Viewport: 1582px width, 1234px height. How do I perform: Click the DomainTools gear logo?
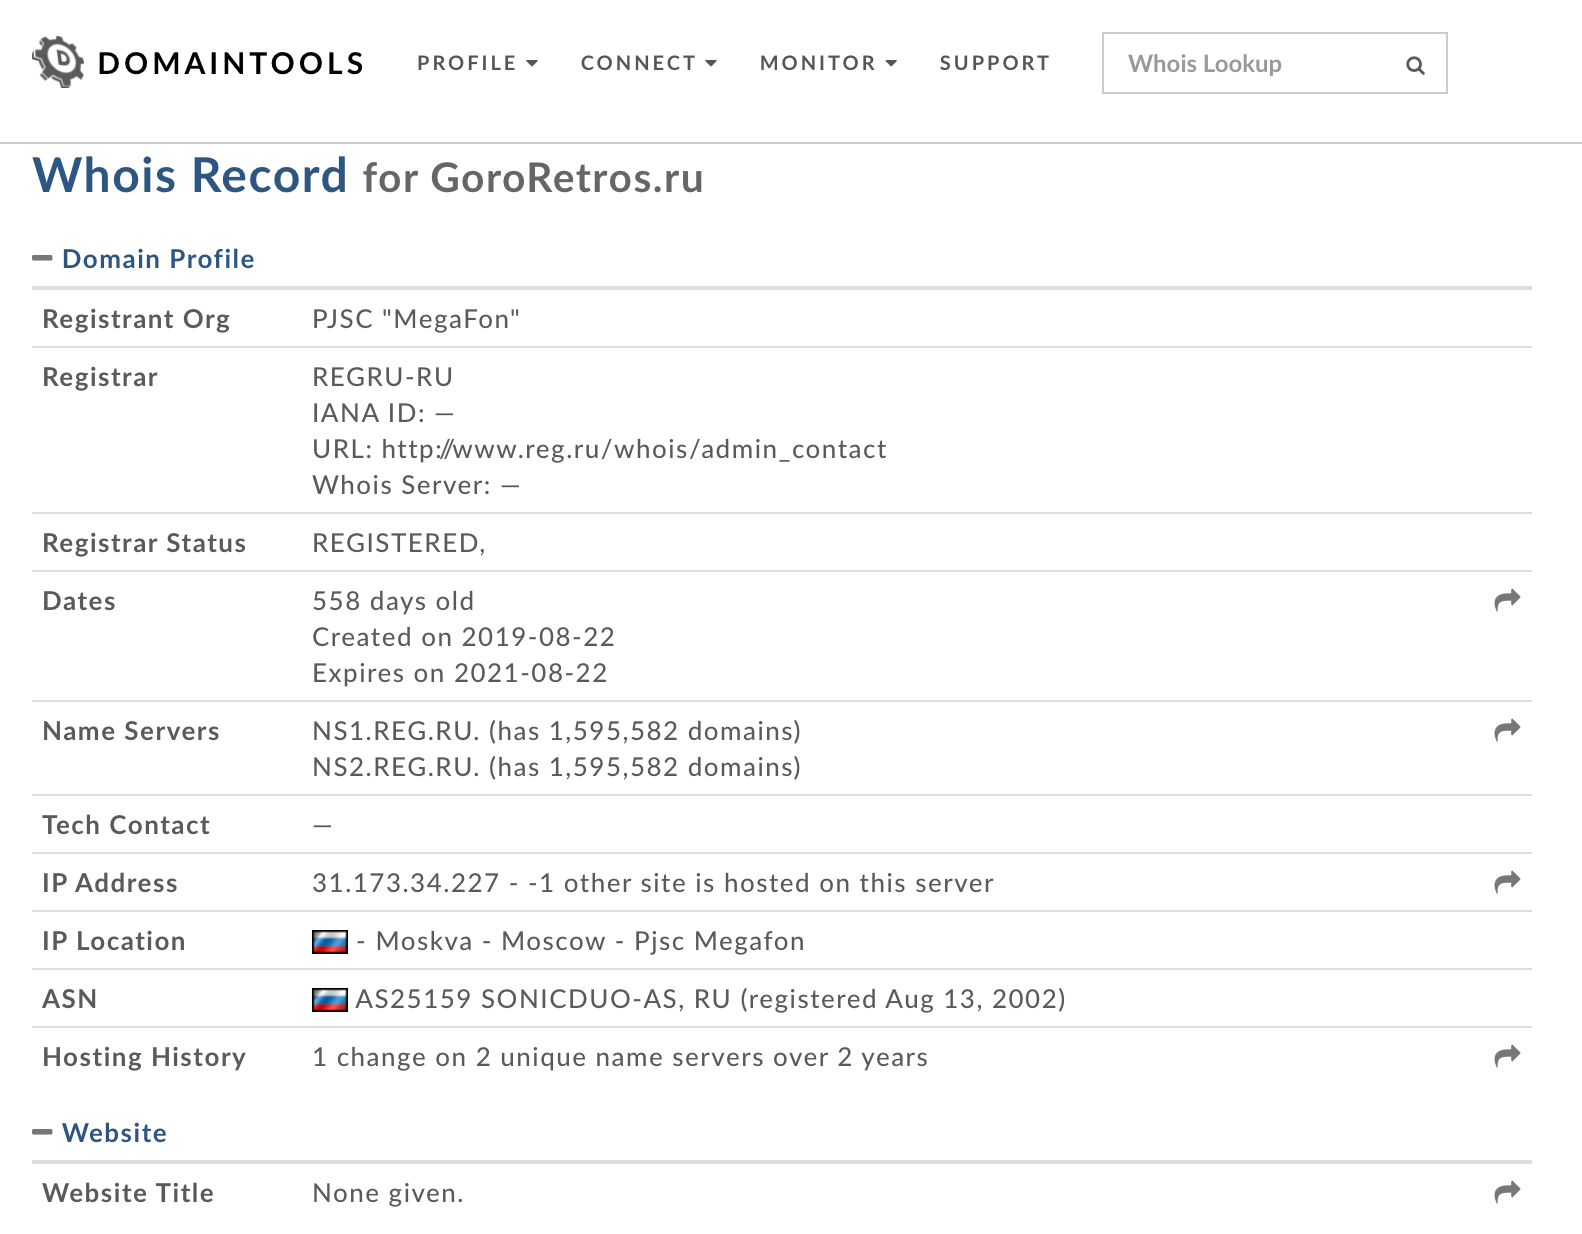58,62
